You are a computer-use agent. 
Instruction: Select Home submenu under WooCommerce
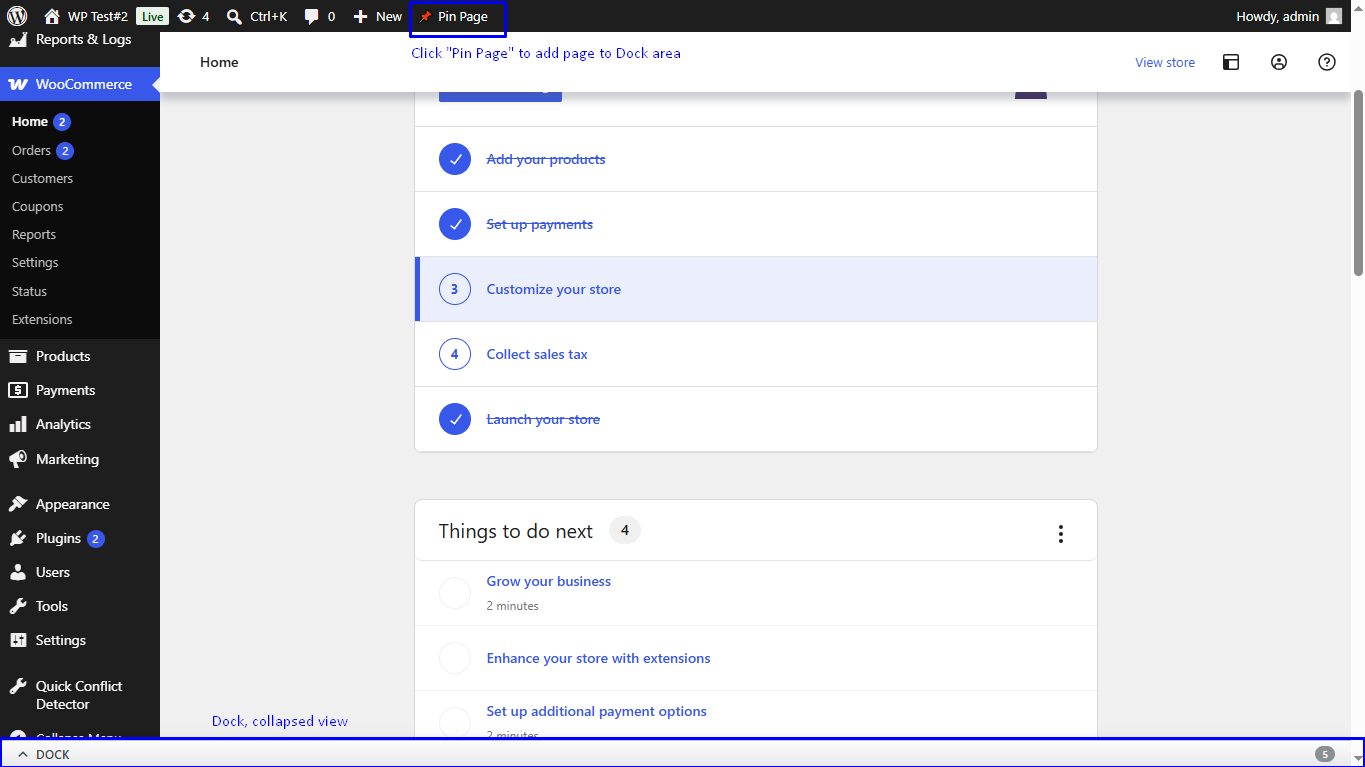point(30,121)
